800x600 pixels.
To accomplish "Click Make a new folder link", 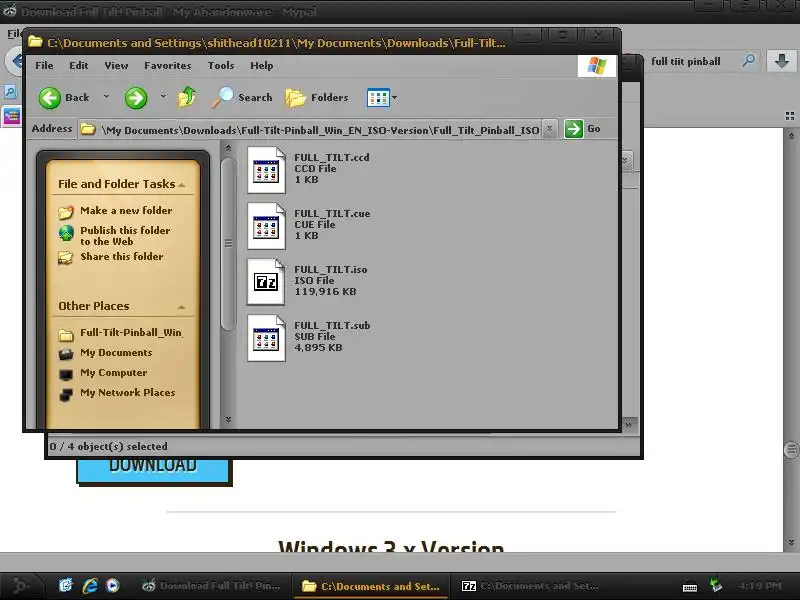I will pyautogui.click(x=126, y=210).
